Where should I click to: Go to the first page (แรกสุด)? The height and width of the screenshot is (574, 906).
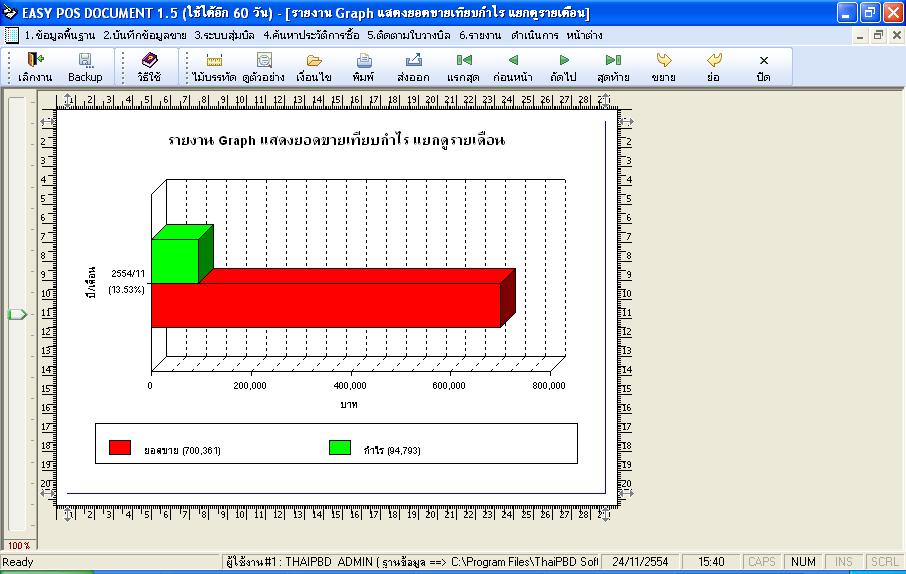point(463,60)
